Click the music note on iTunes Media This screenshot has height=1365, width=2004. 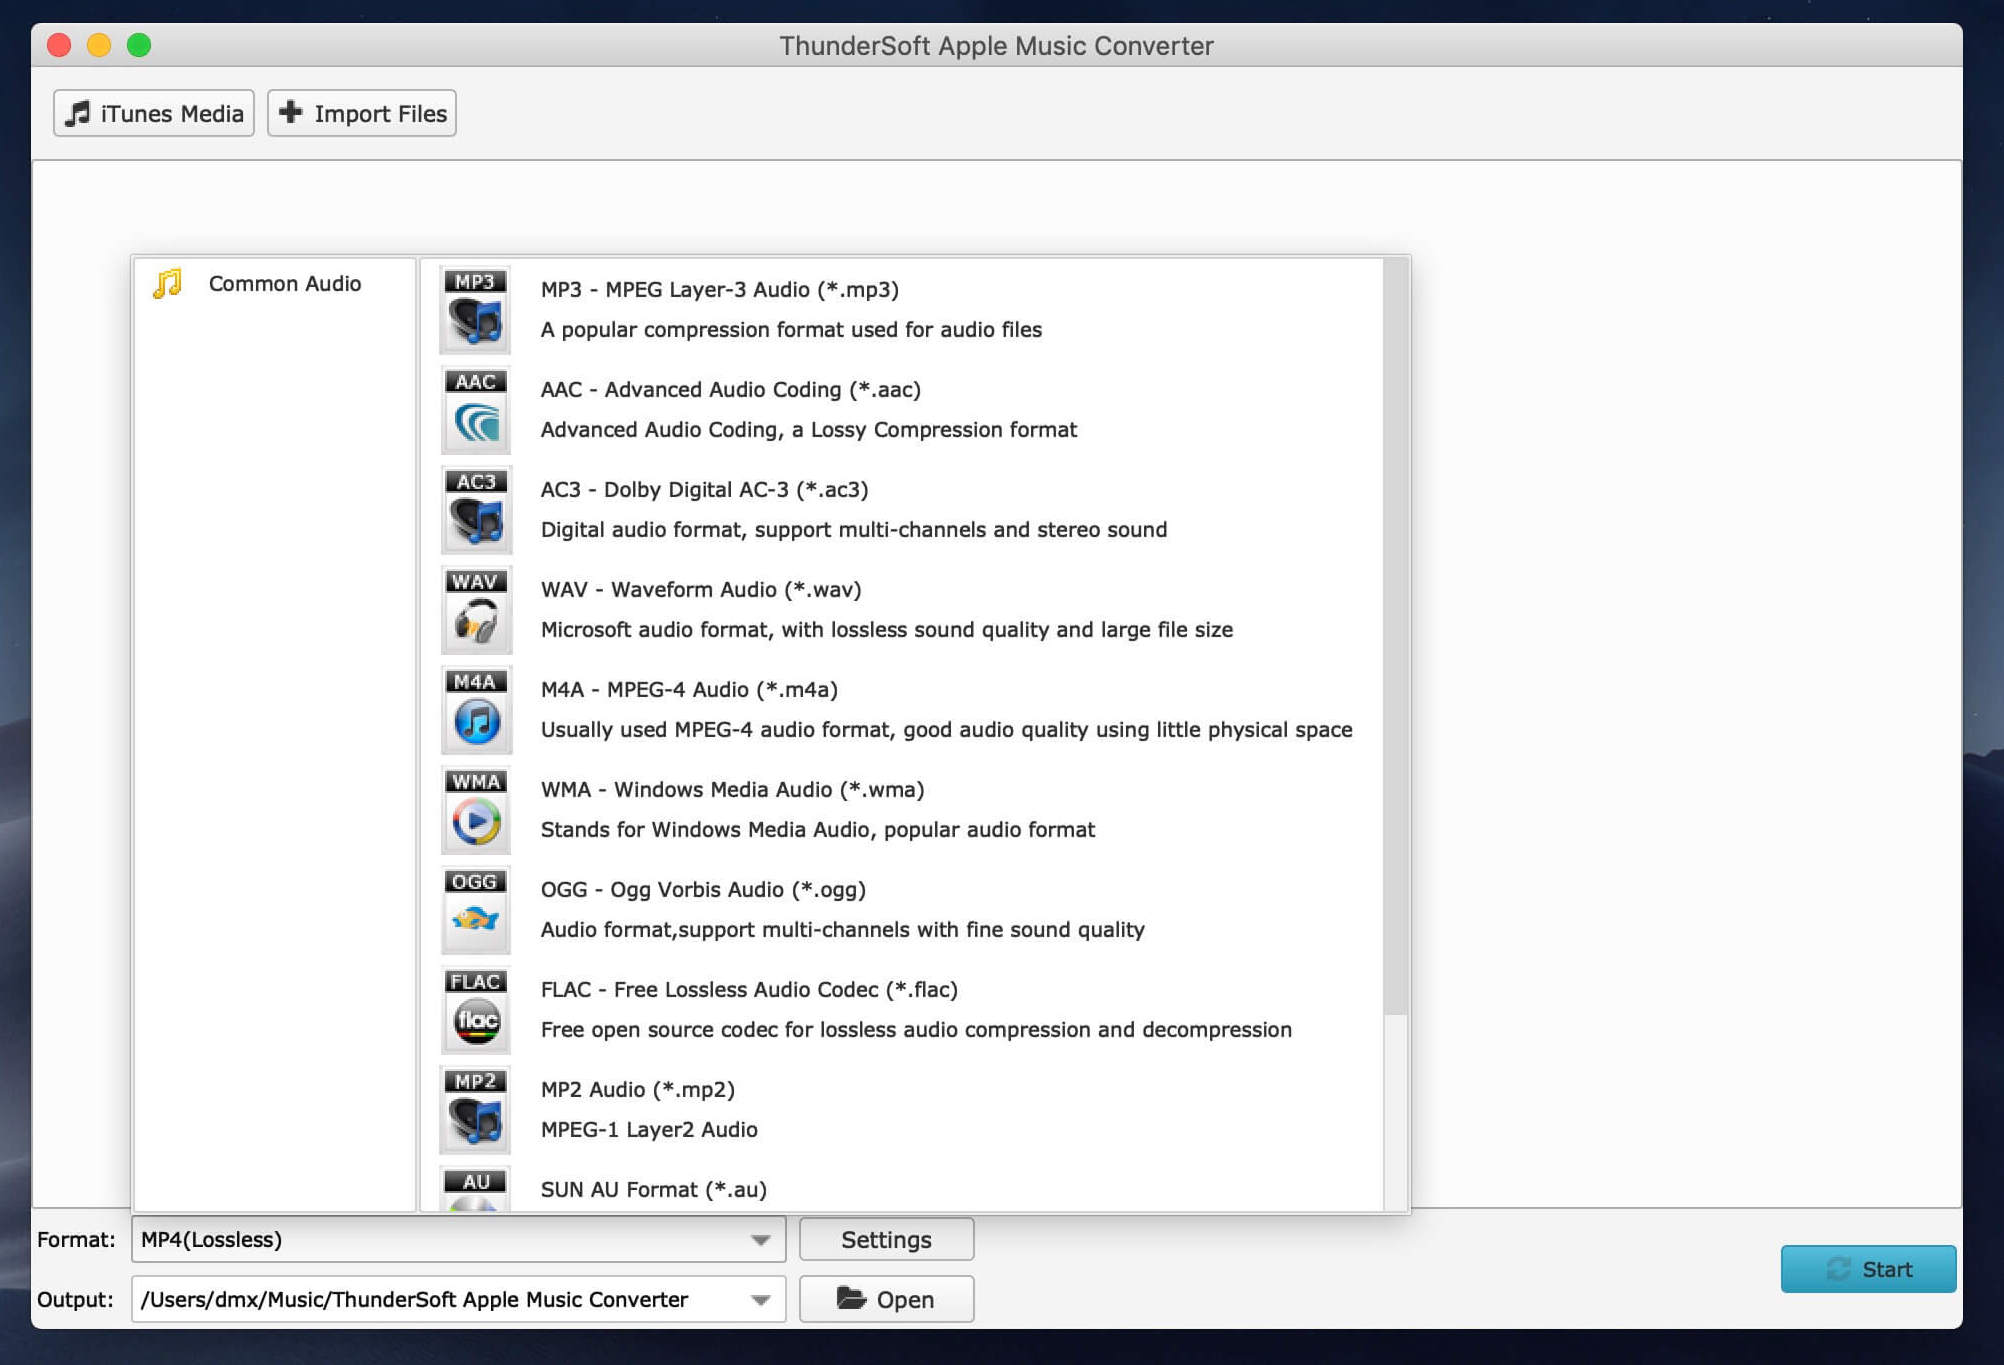point(77,113)
